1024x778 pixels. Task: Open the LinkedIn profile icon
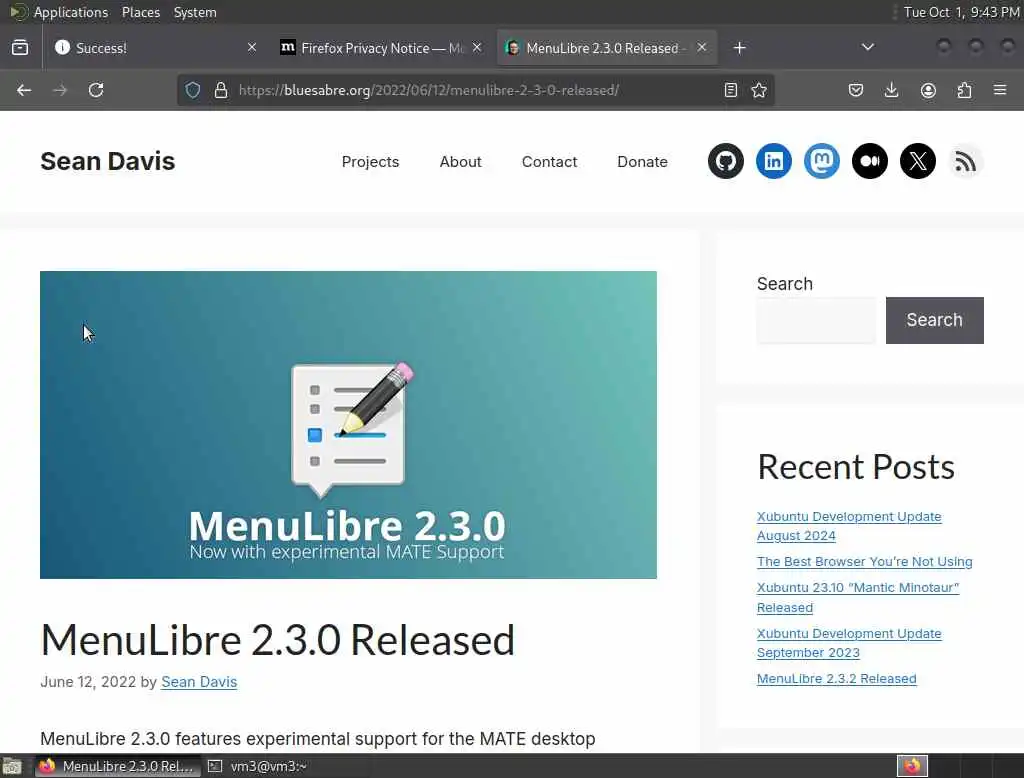[x=774, y=161]
